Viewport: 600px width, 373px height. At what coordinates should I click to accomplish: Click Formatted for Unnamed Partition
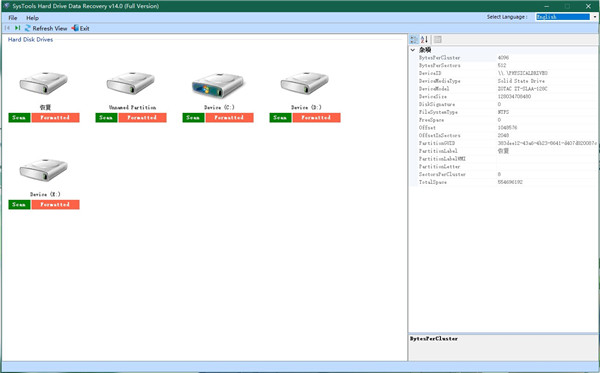142,117
